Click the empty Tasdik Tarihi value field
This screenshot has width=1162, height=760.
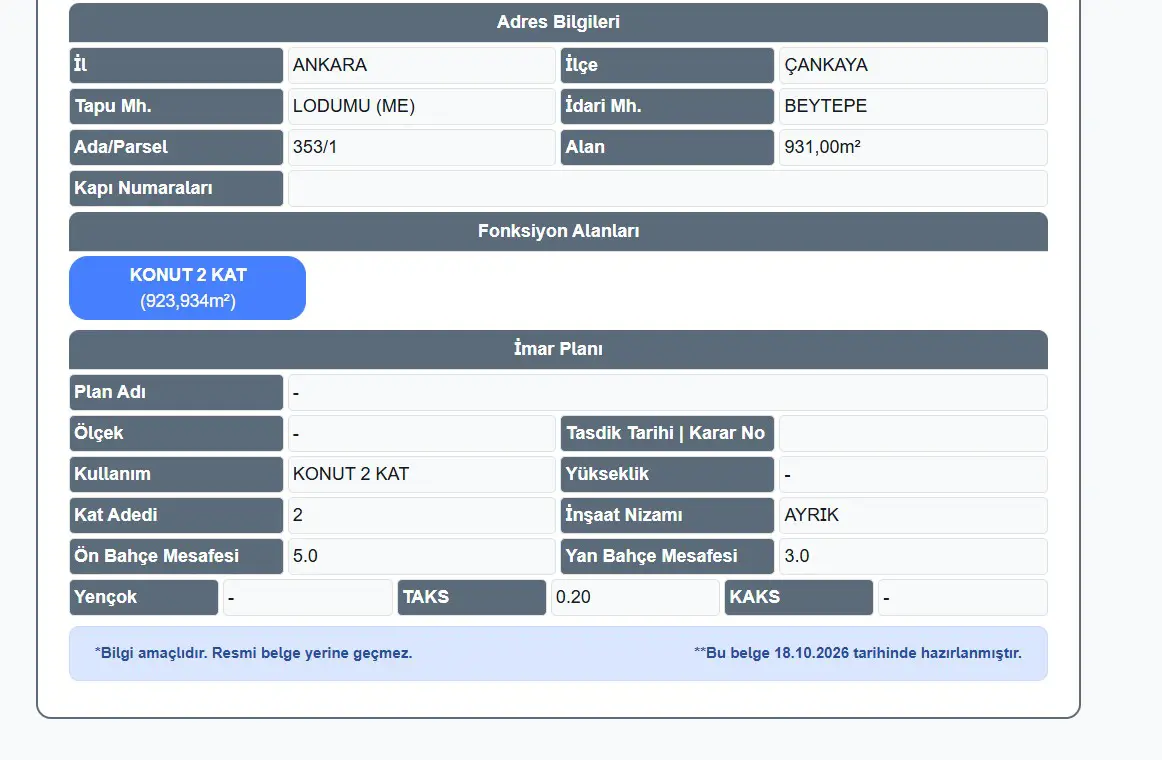click(x=913, y=433)
